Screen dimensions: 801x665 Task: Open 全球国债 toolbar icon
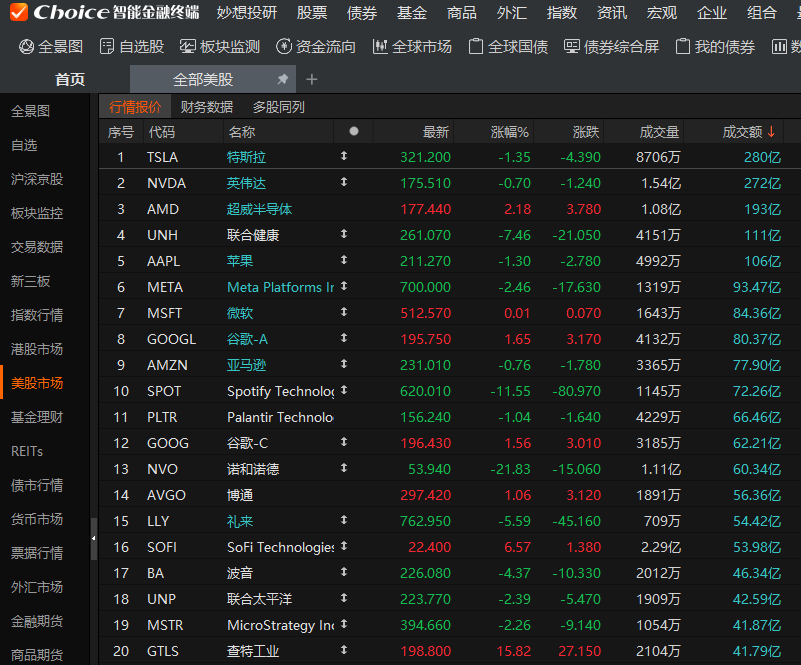tap(476, 47)
